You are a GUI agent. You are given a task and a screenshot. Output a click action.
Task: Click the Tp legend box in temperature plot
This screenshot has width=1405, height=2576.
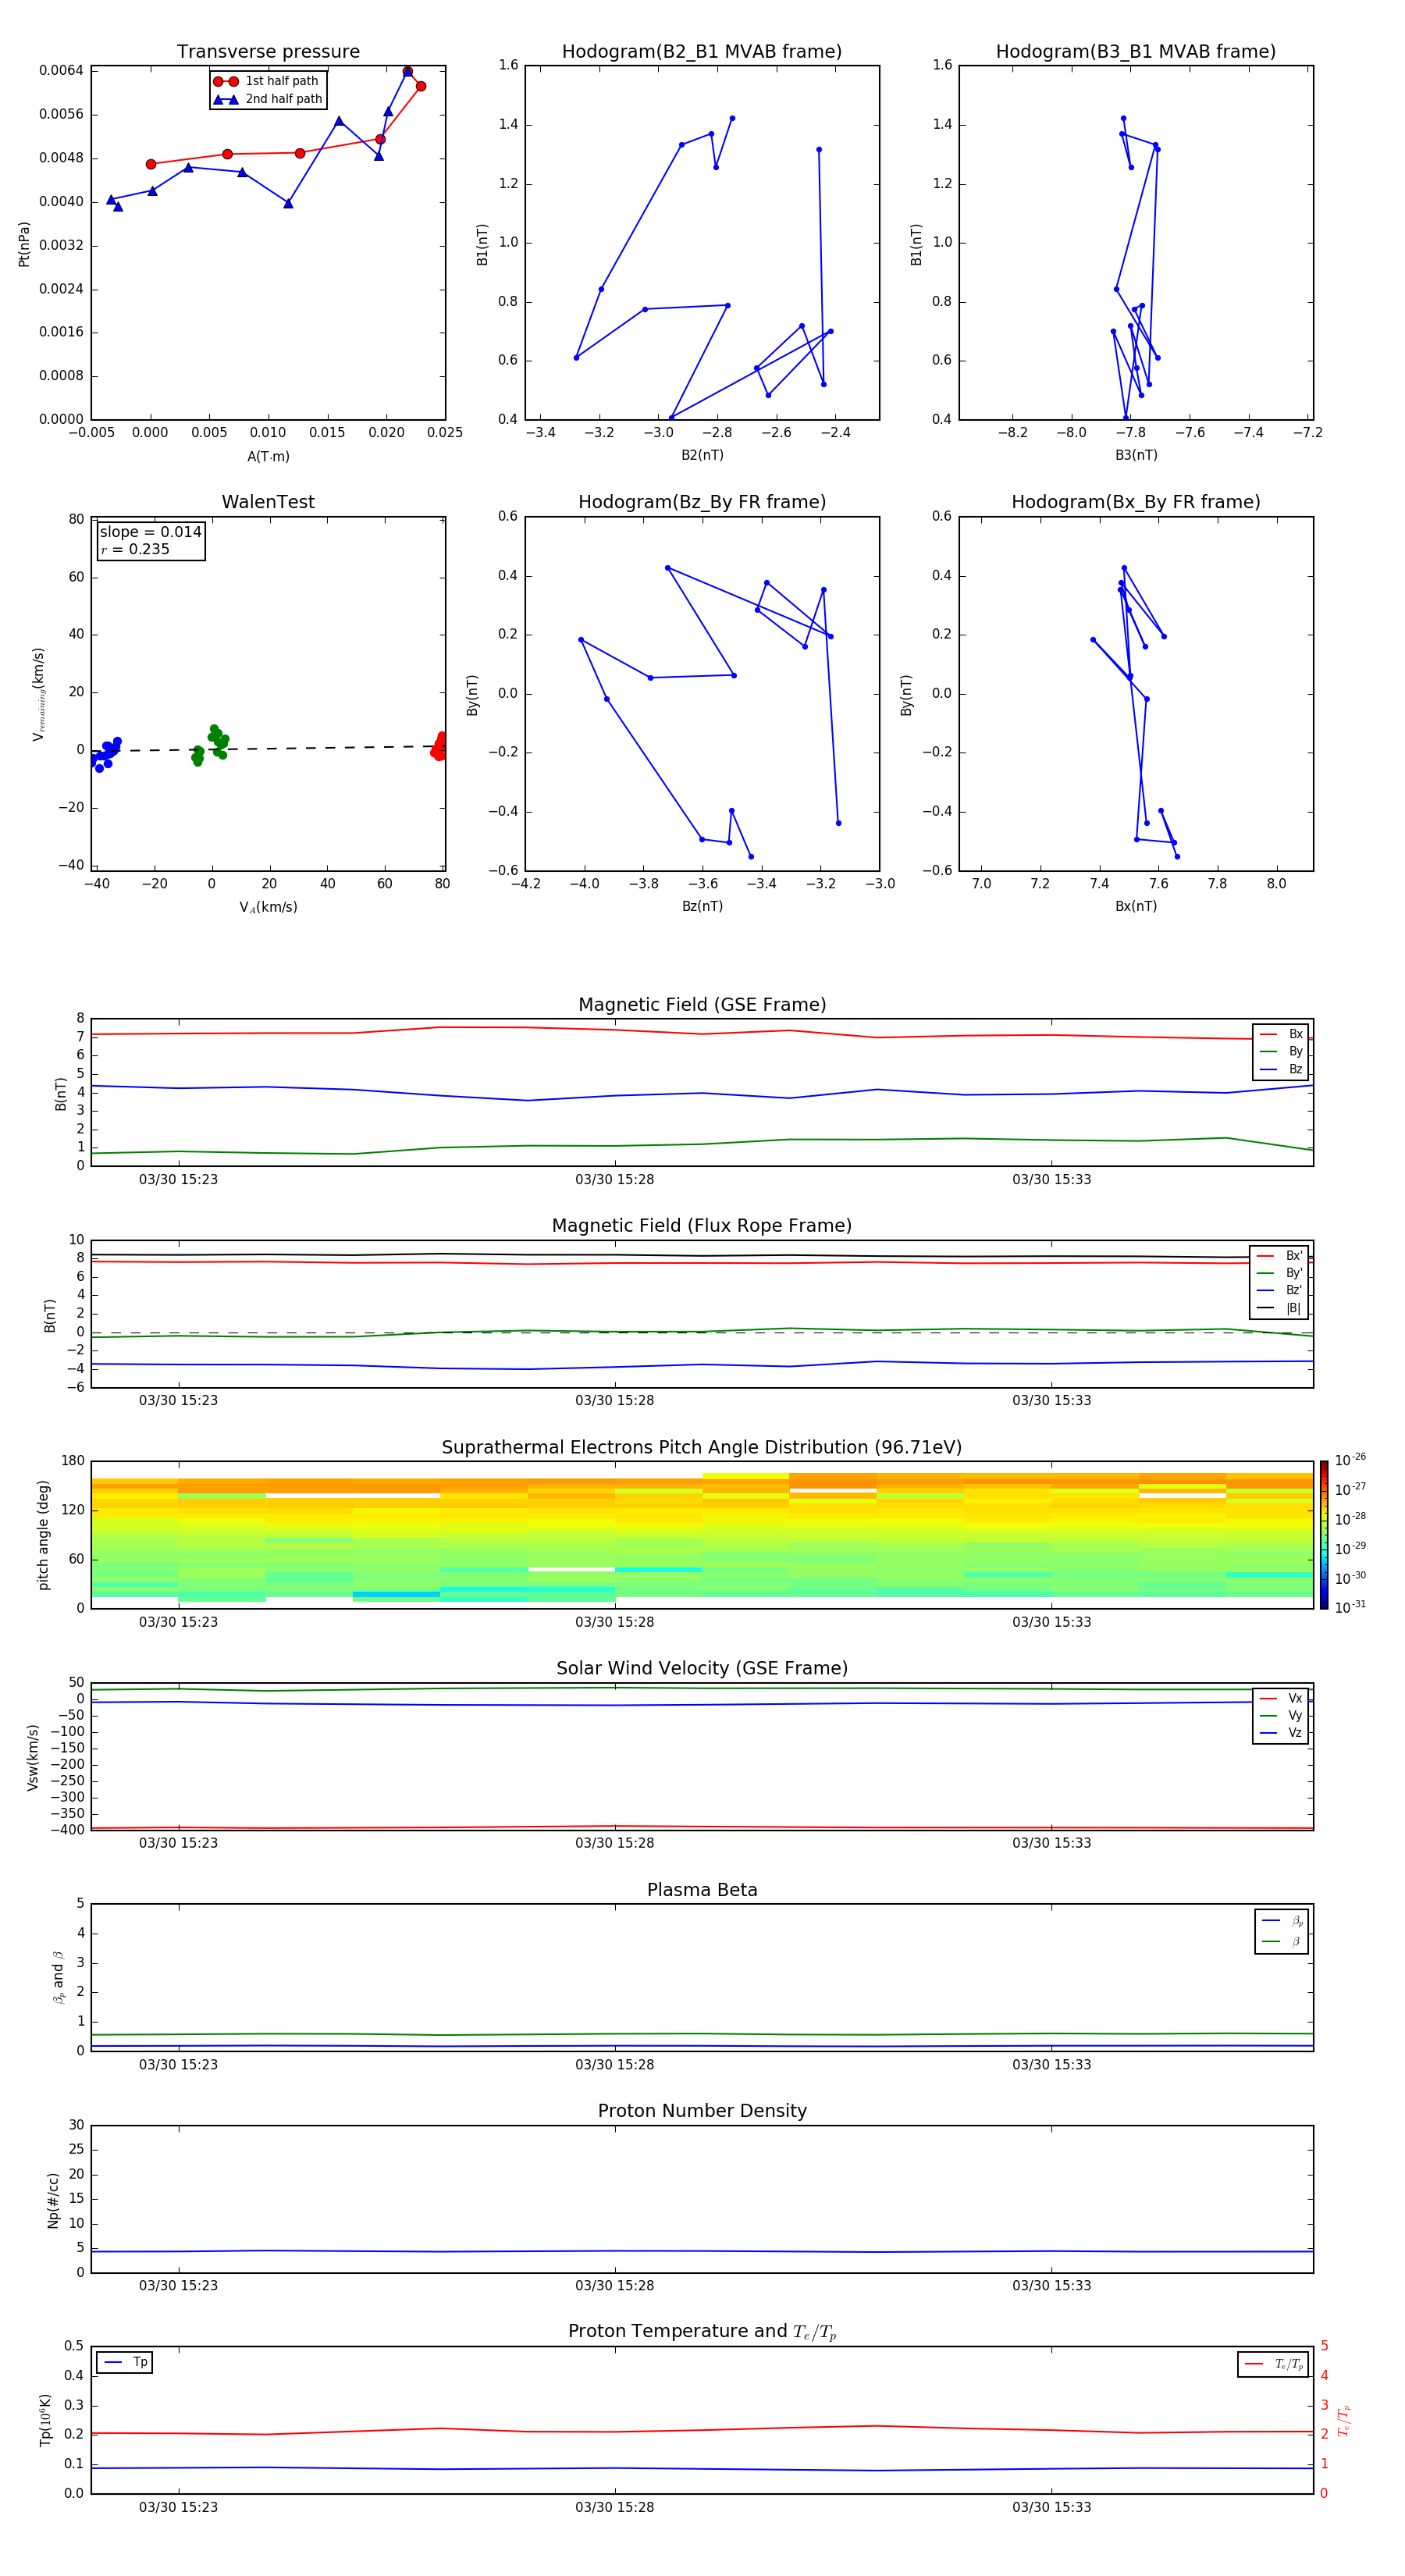pos(125,2362)
